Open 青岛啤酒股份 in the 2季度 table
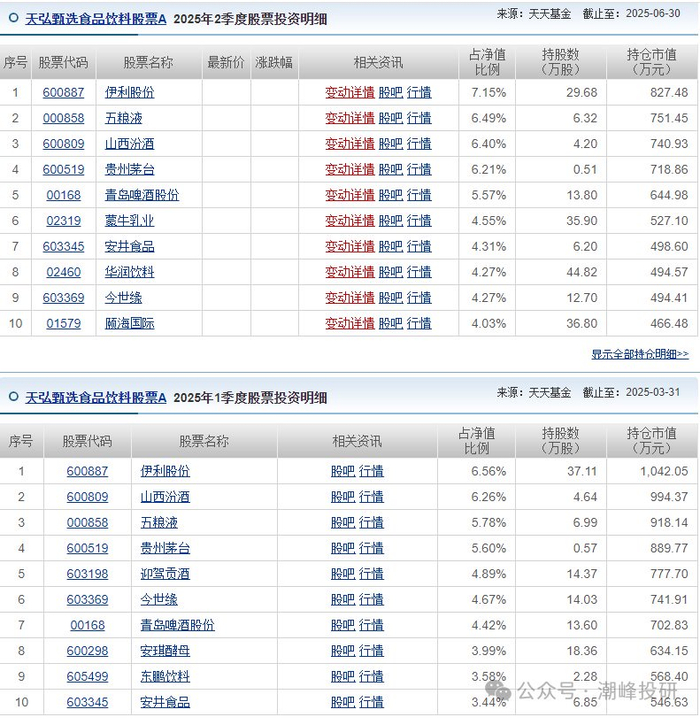The image size is (700, 719). coord(142,195)
